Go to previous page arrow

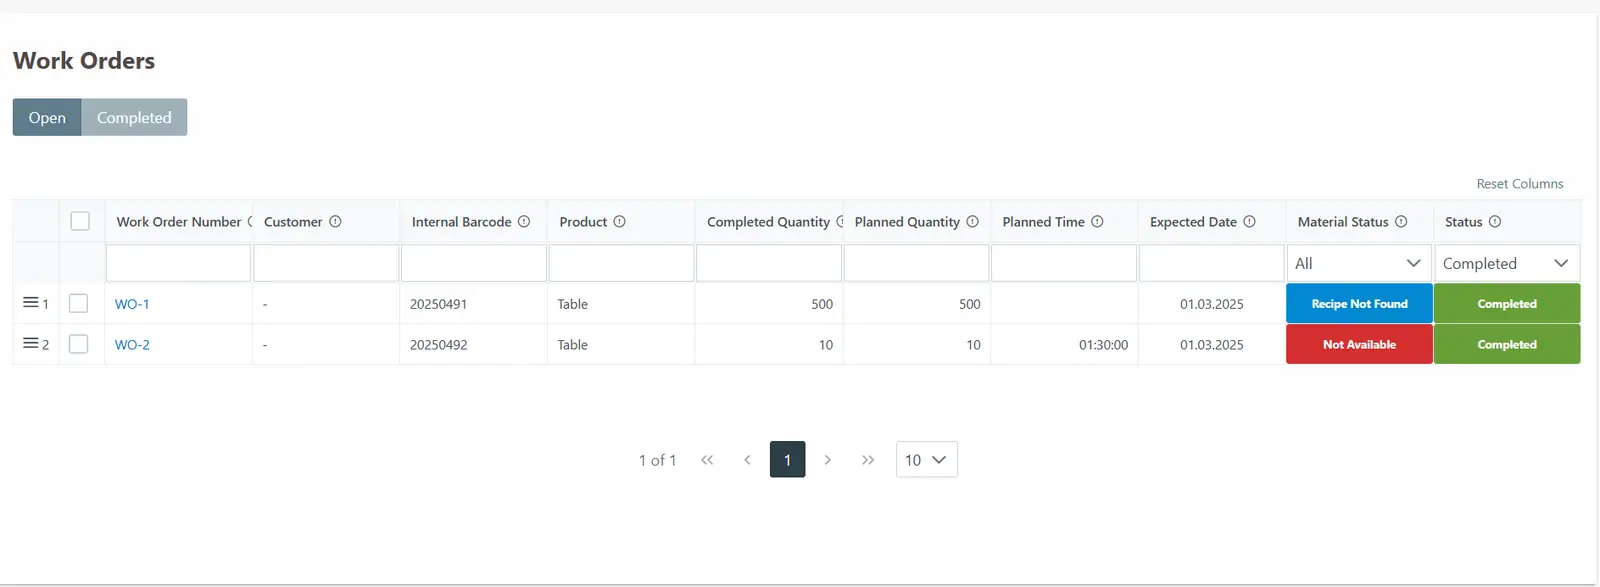point(747,460)
